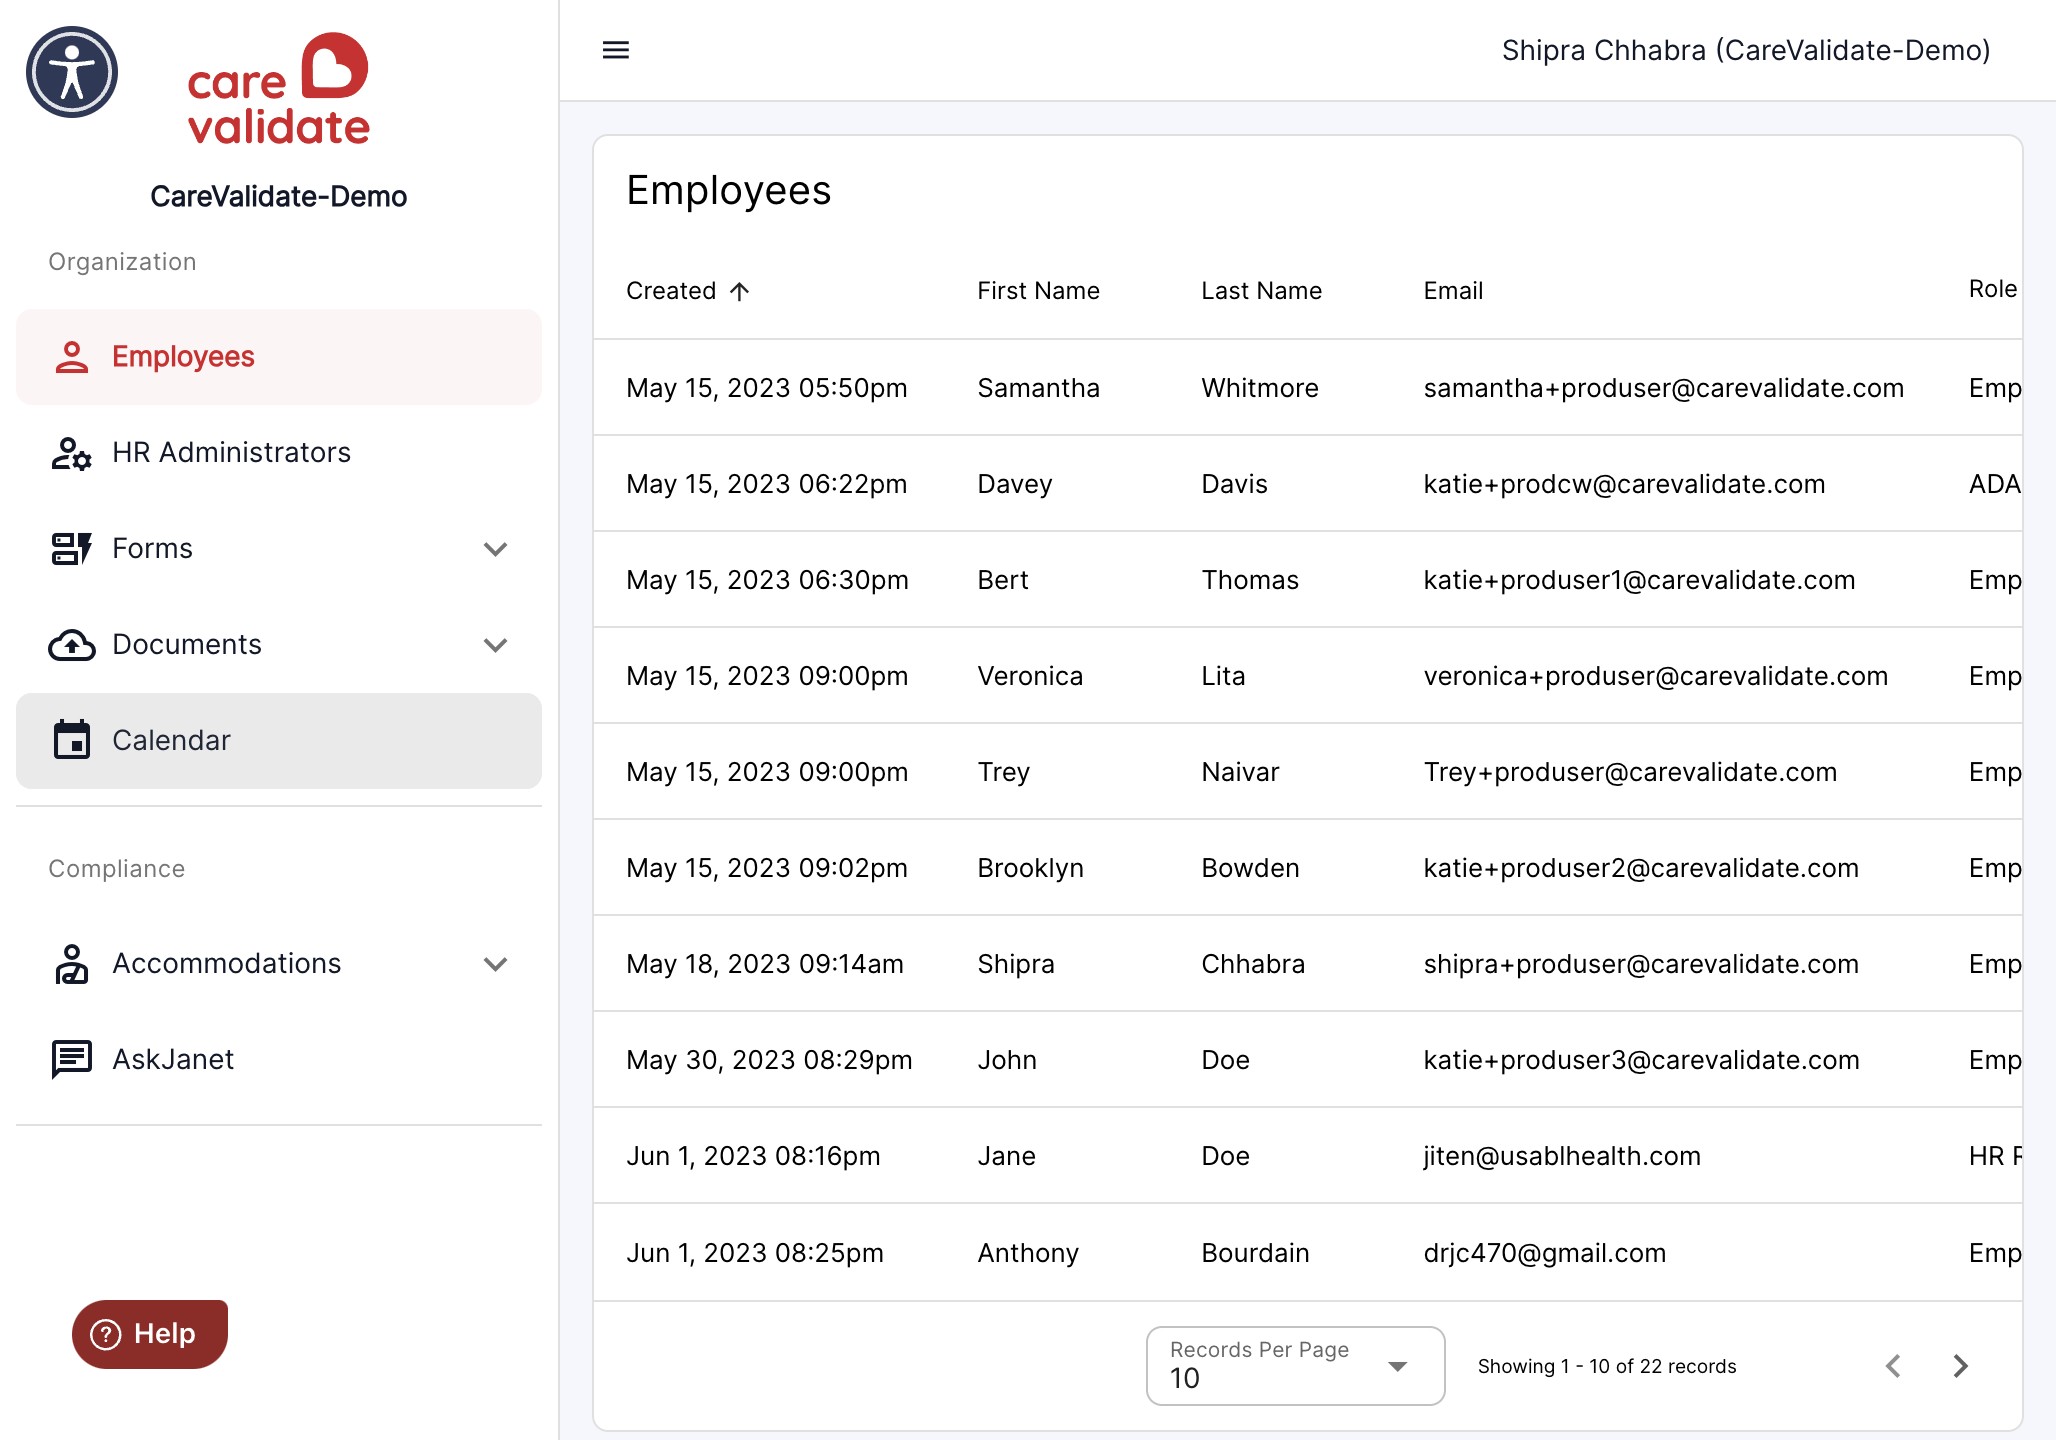Click the Veronica first name cell
Image resolution: width=2056 pixels, height=1440 pixels.
(x=1030, y=676)
